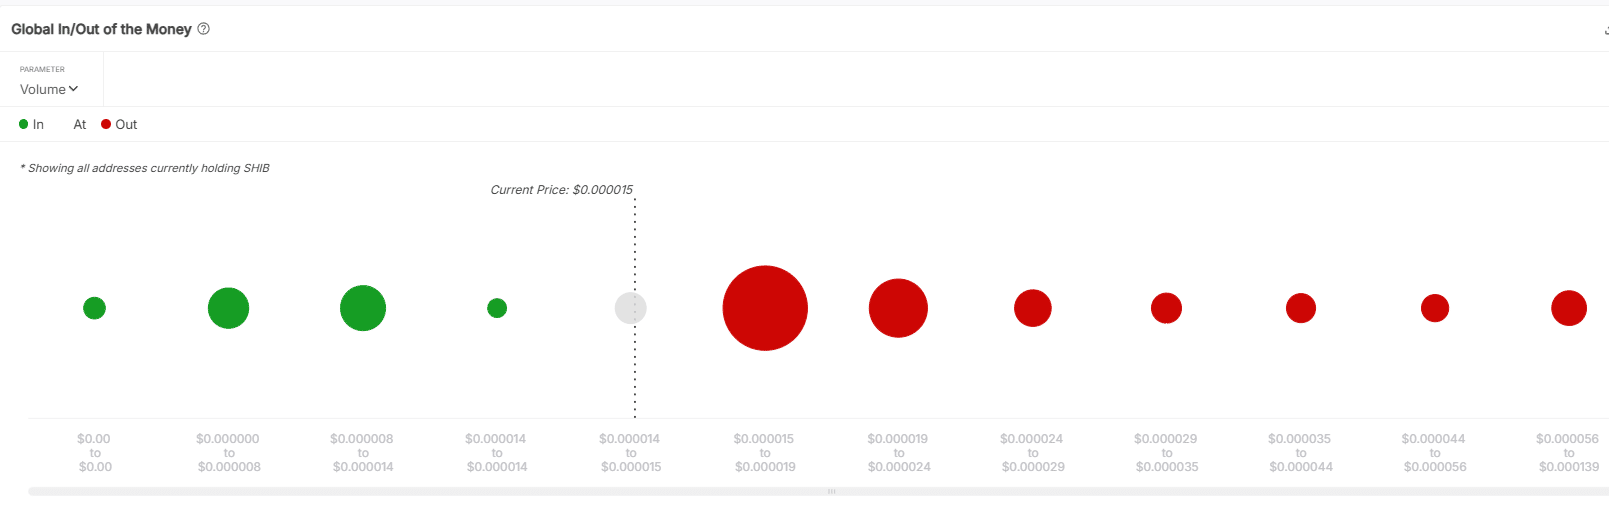
Task: Select green bubble for $0.000000 to $0.000008
Action: (x=228, y=308)
